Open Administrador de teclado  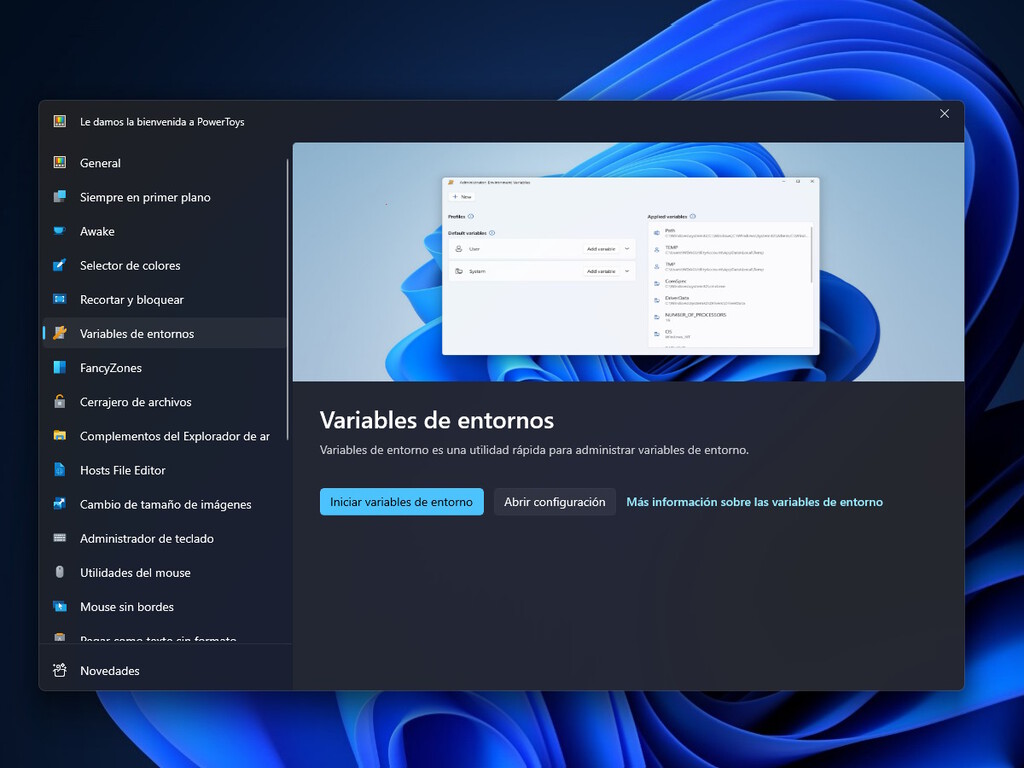(164, 538)
